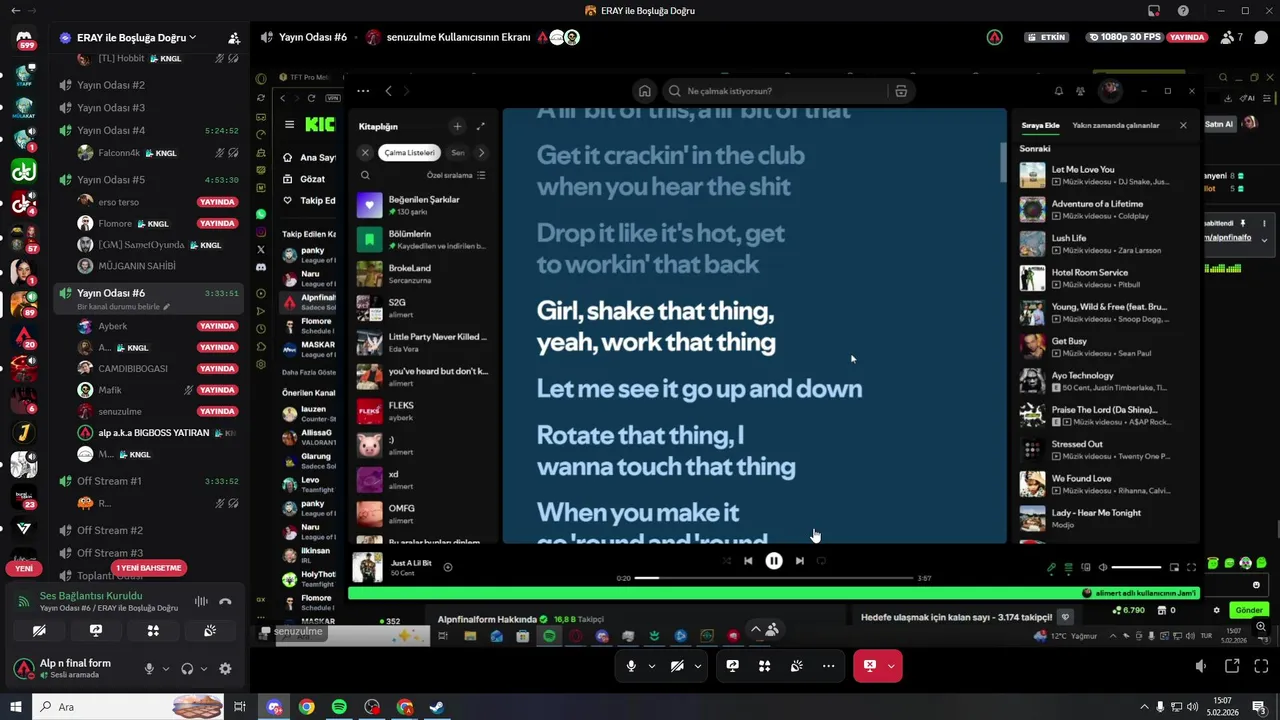Pop out the stream window
Viewport: 1280px width, 720px height.
(x=1232, y=666)
